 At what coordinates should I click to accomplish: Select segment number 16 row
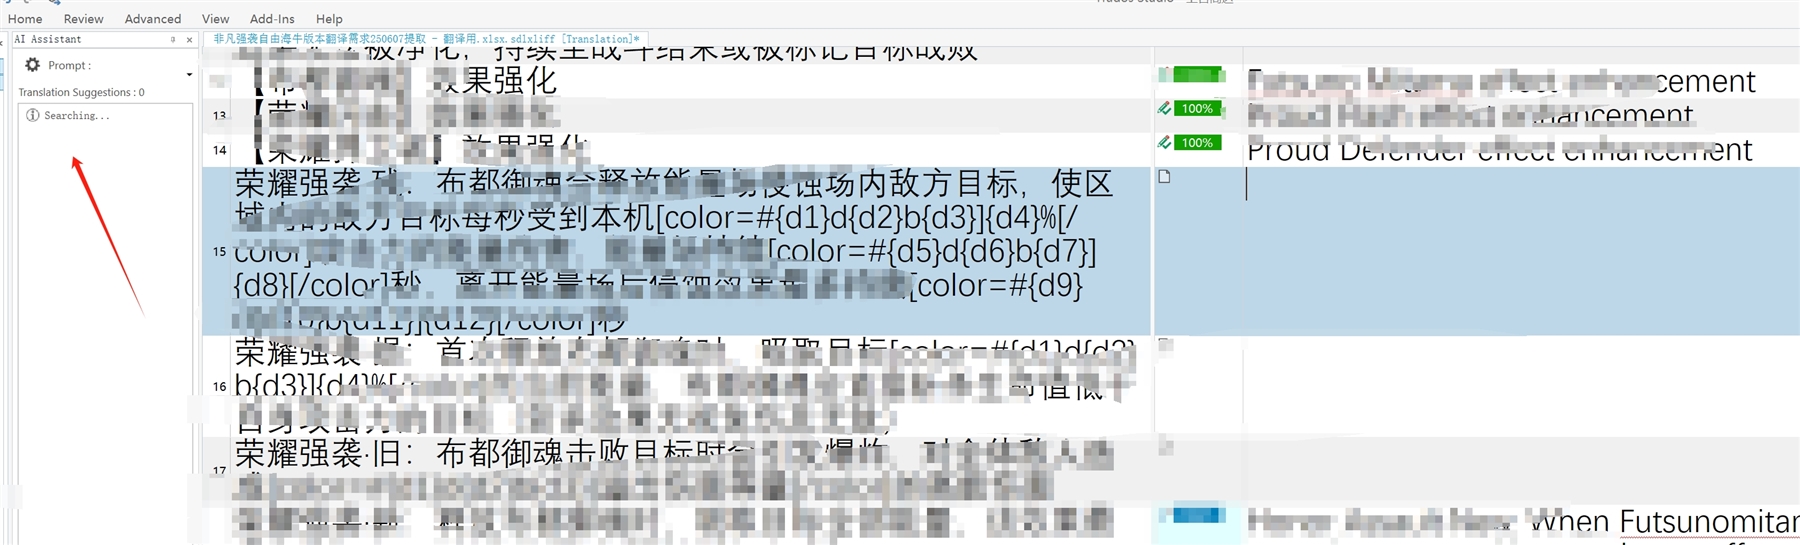click(220, 386)
